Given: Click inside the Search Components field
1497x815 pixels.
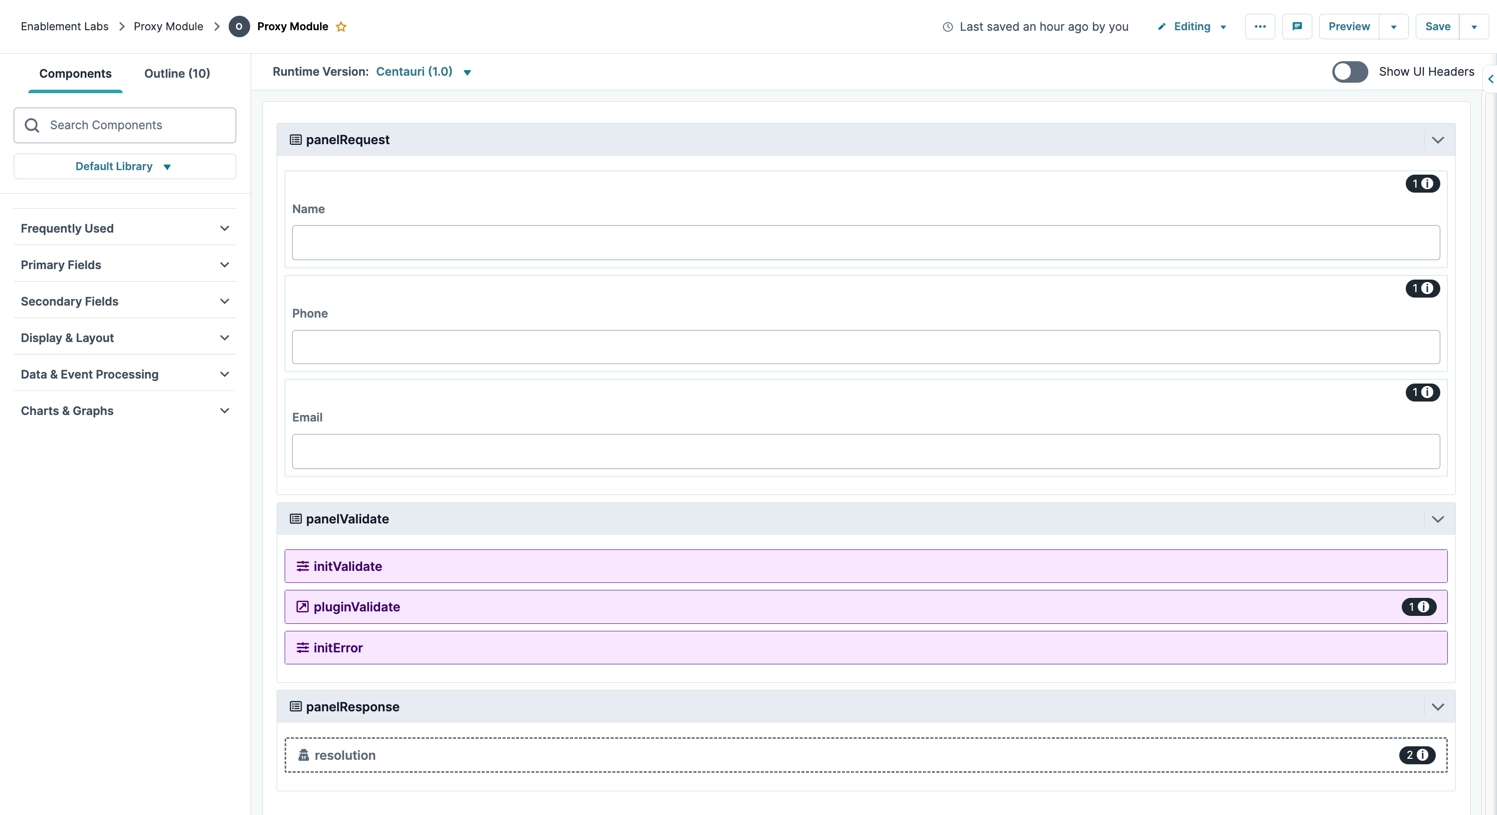Looking at the screenshot, I should coord(124,125).
